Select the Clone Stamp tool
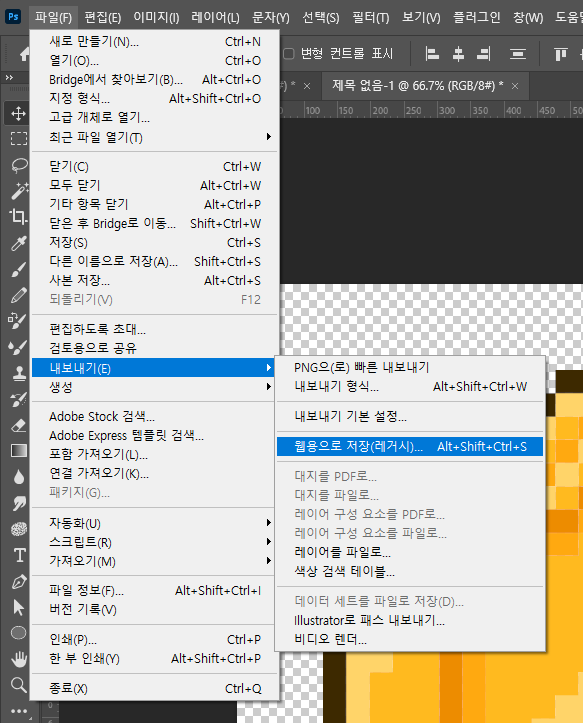This screenshot has height=723, width=583. [x=18, y=373]
